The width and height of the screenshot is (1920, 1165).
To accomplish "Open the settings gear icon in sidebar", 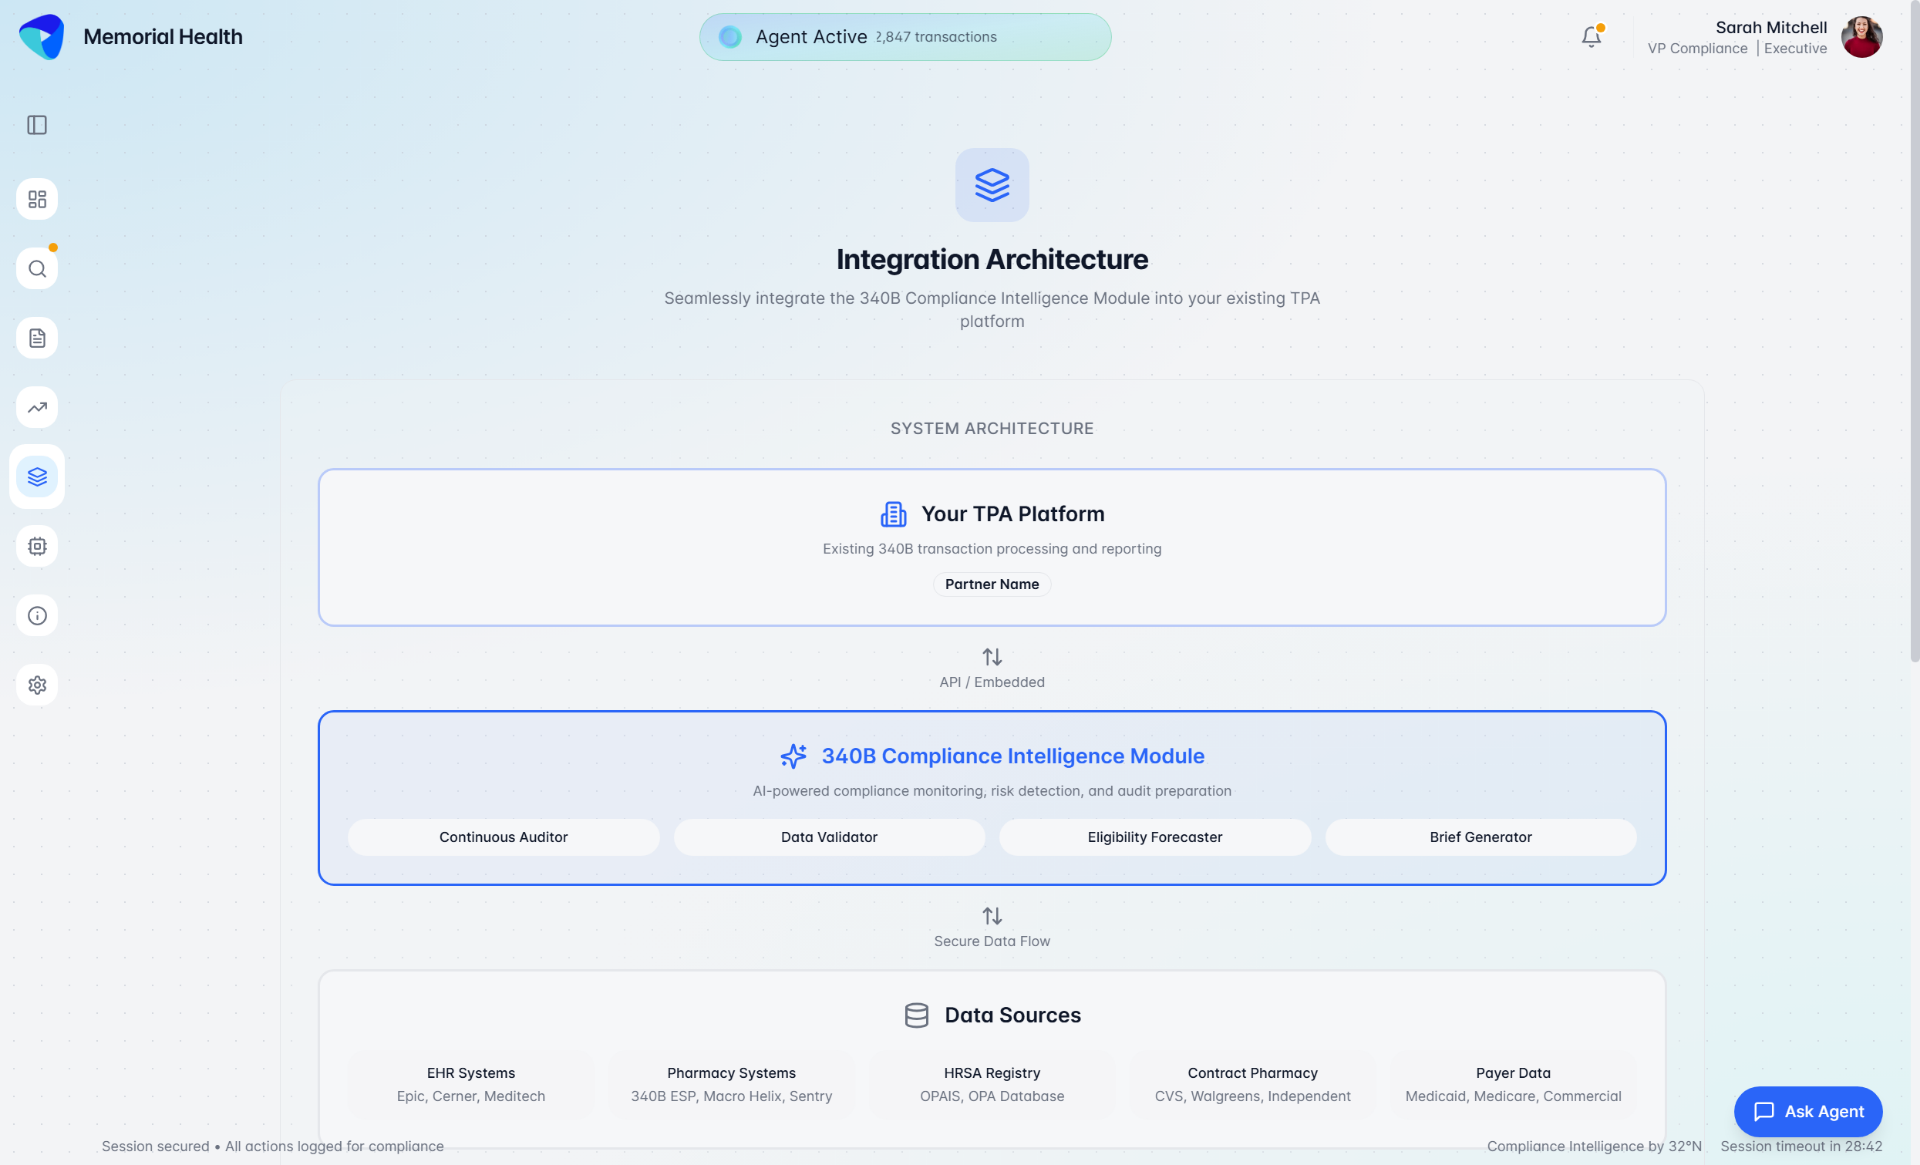I will click(37, 685).
